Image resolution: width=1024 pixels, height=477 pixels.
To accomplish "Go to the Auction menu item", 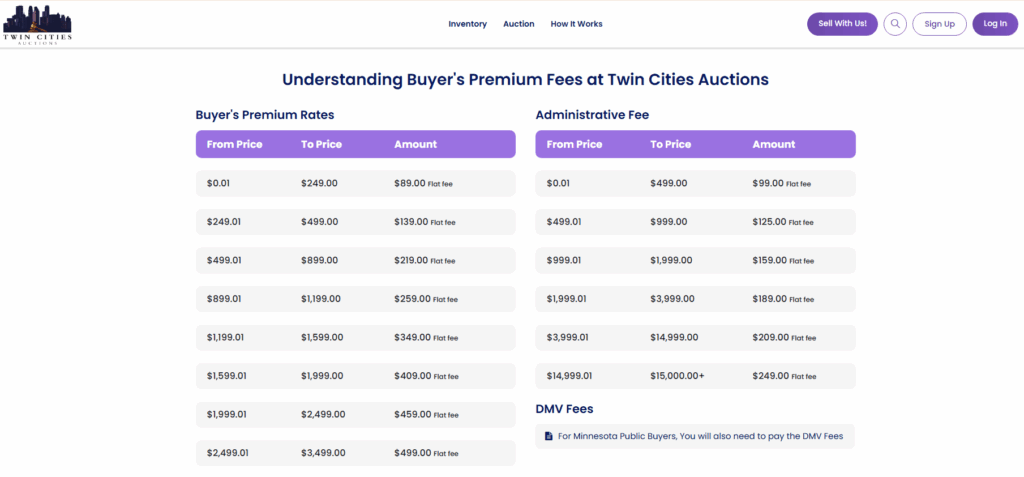I will point(518,24).
